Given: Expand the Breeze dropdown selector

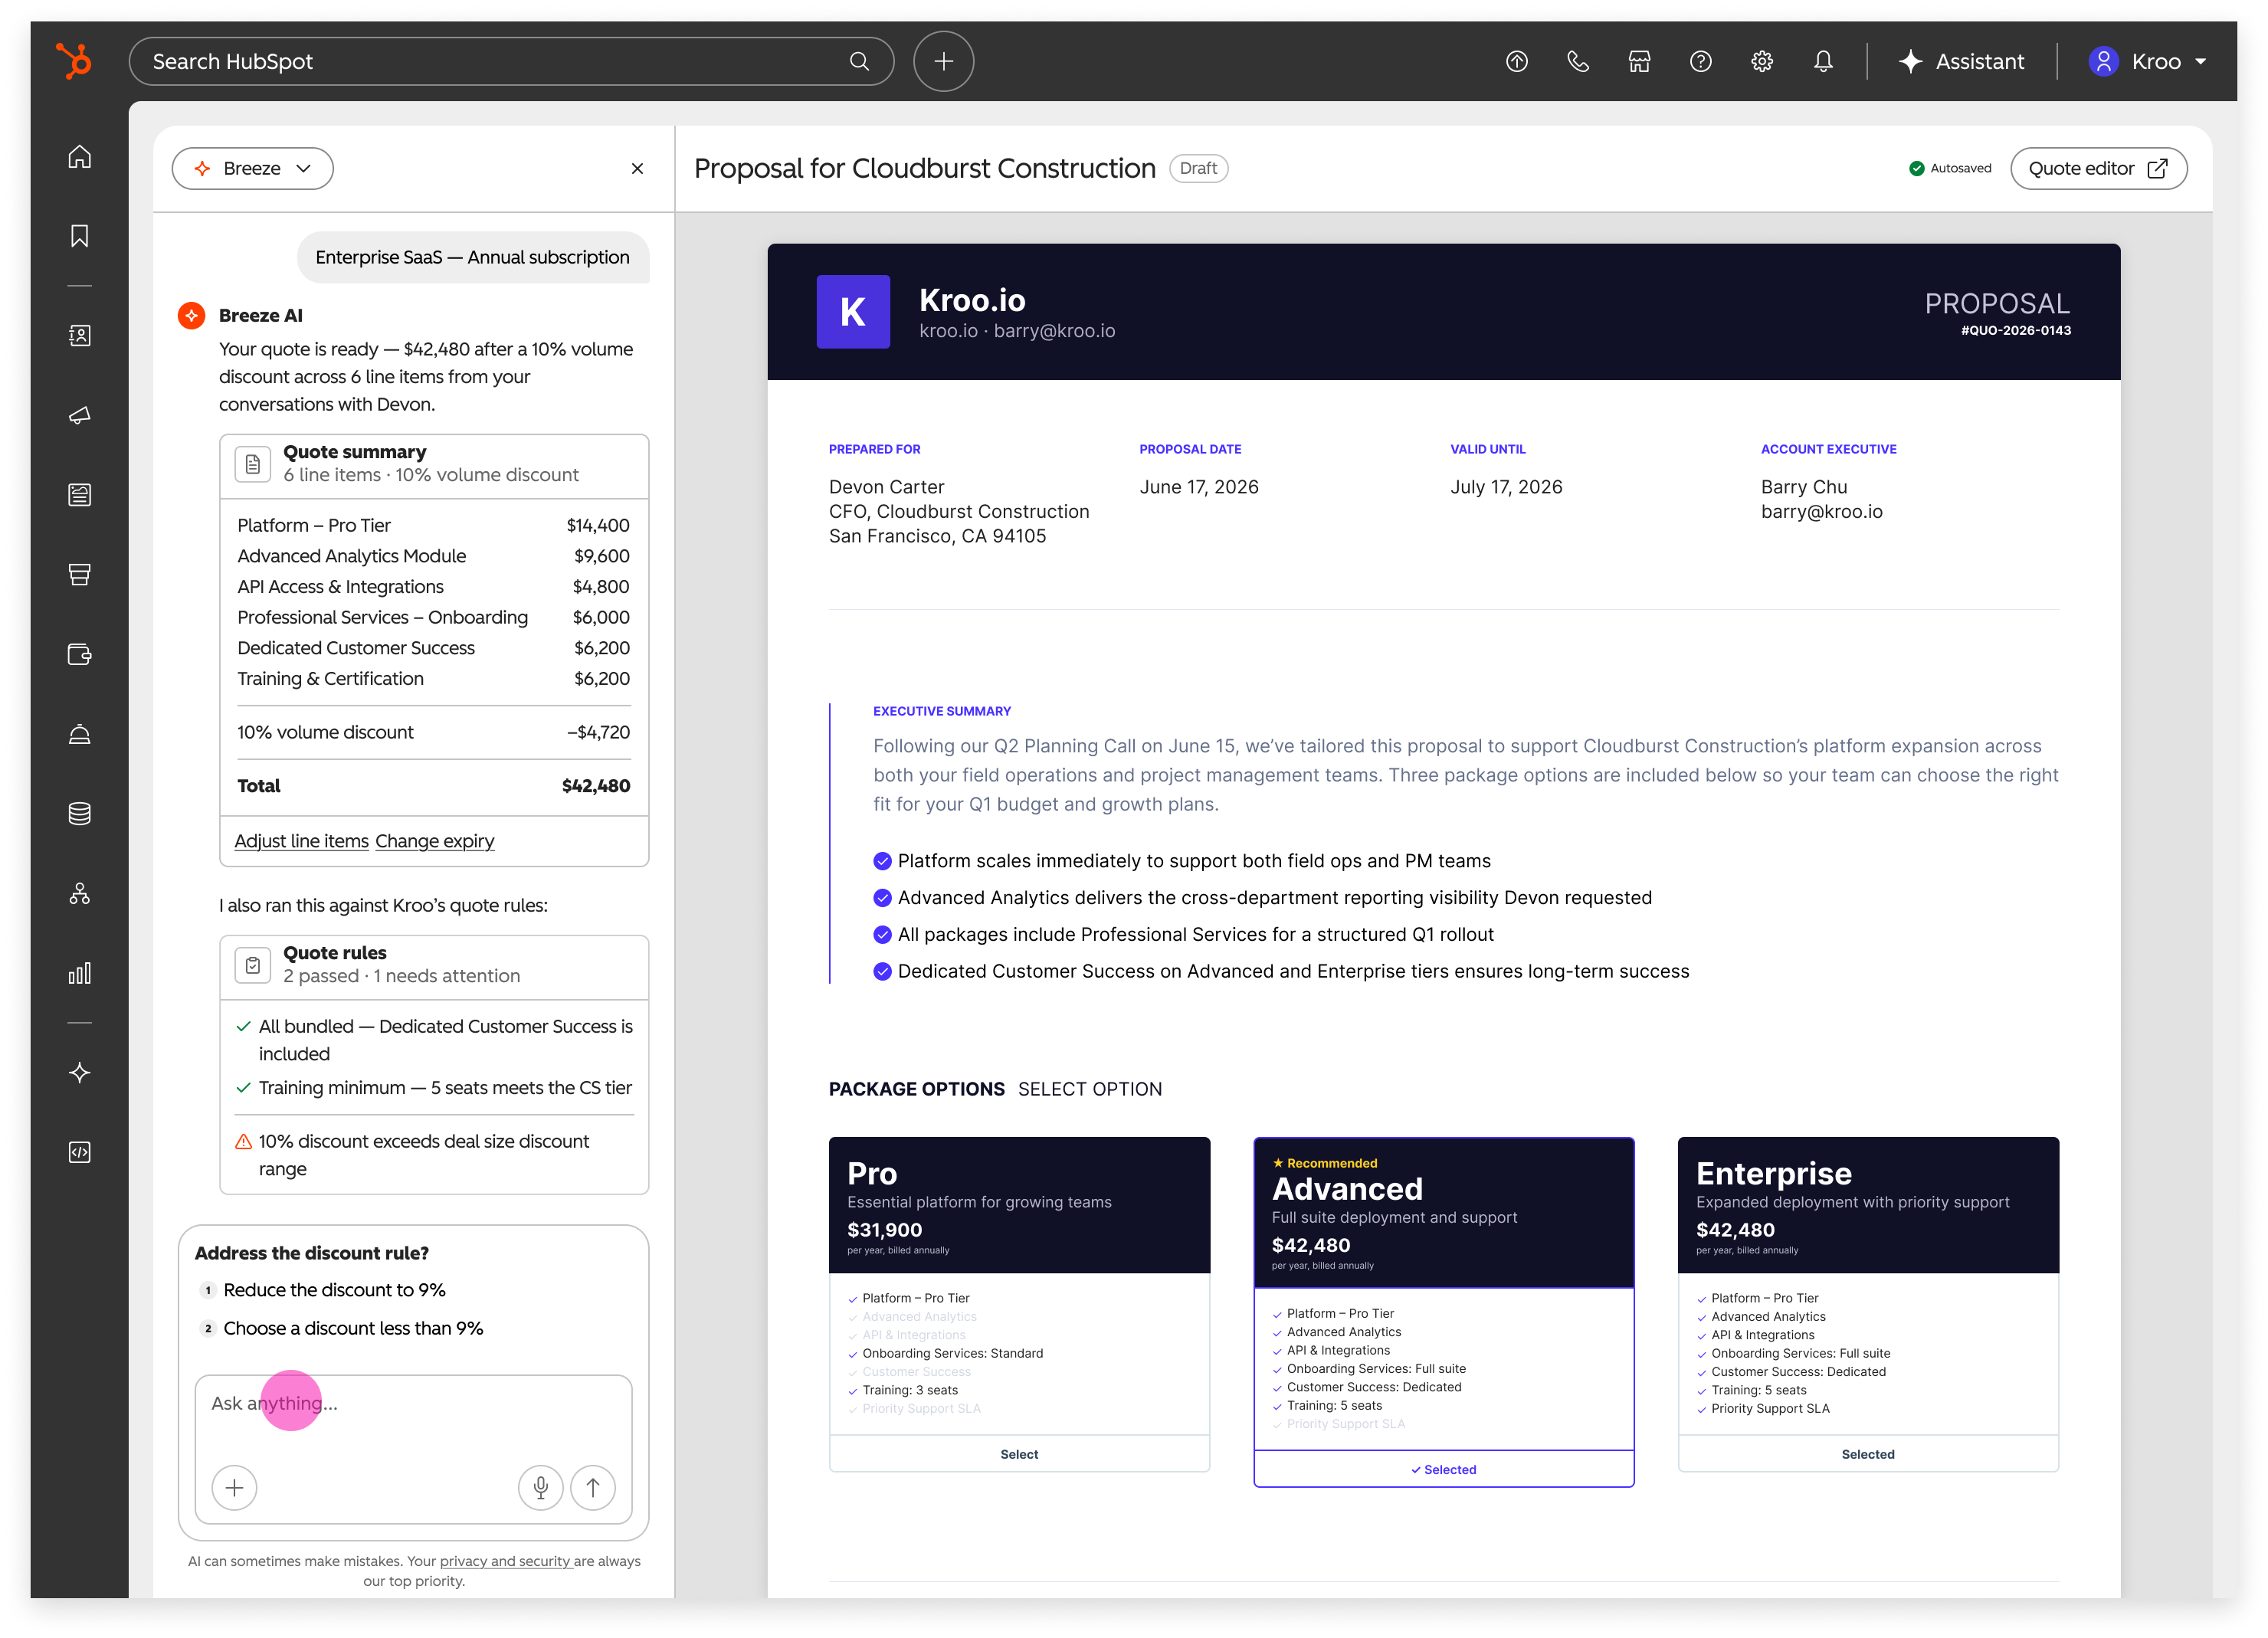Looking at the screenshot, I should 252,168.
